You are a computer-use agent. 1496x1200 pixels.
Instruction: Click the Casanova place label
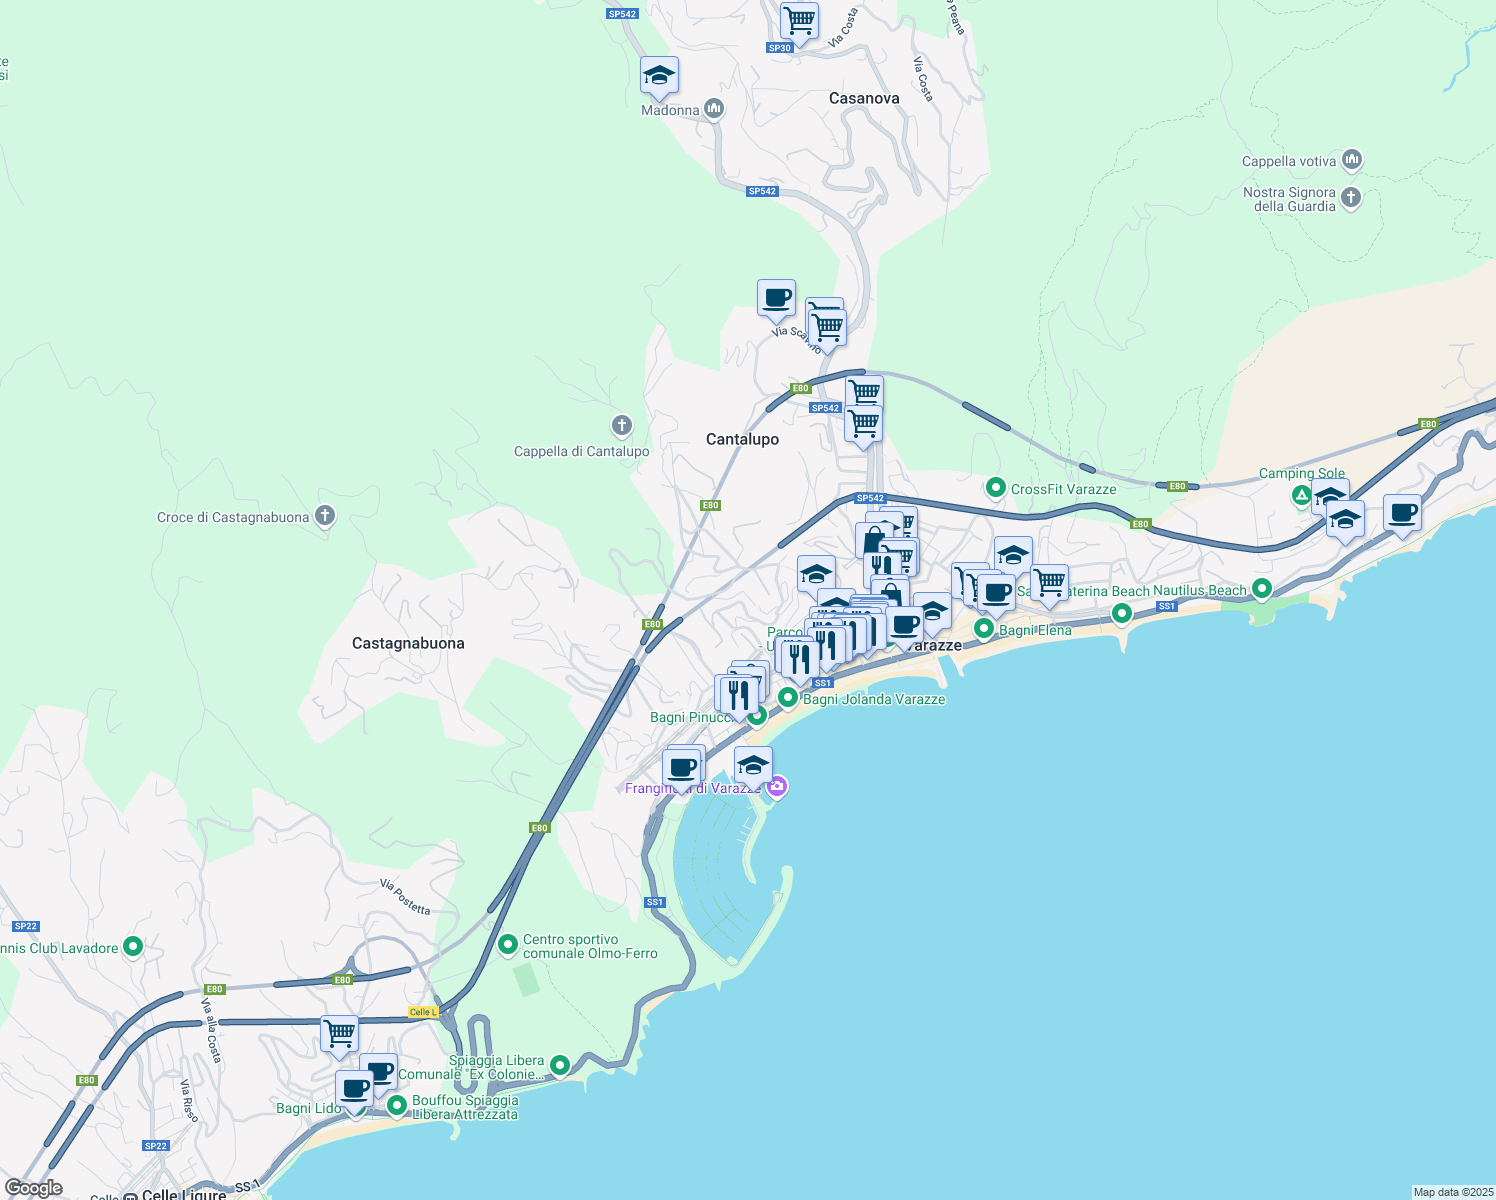click(x=864, y=98)
